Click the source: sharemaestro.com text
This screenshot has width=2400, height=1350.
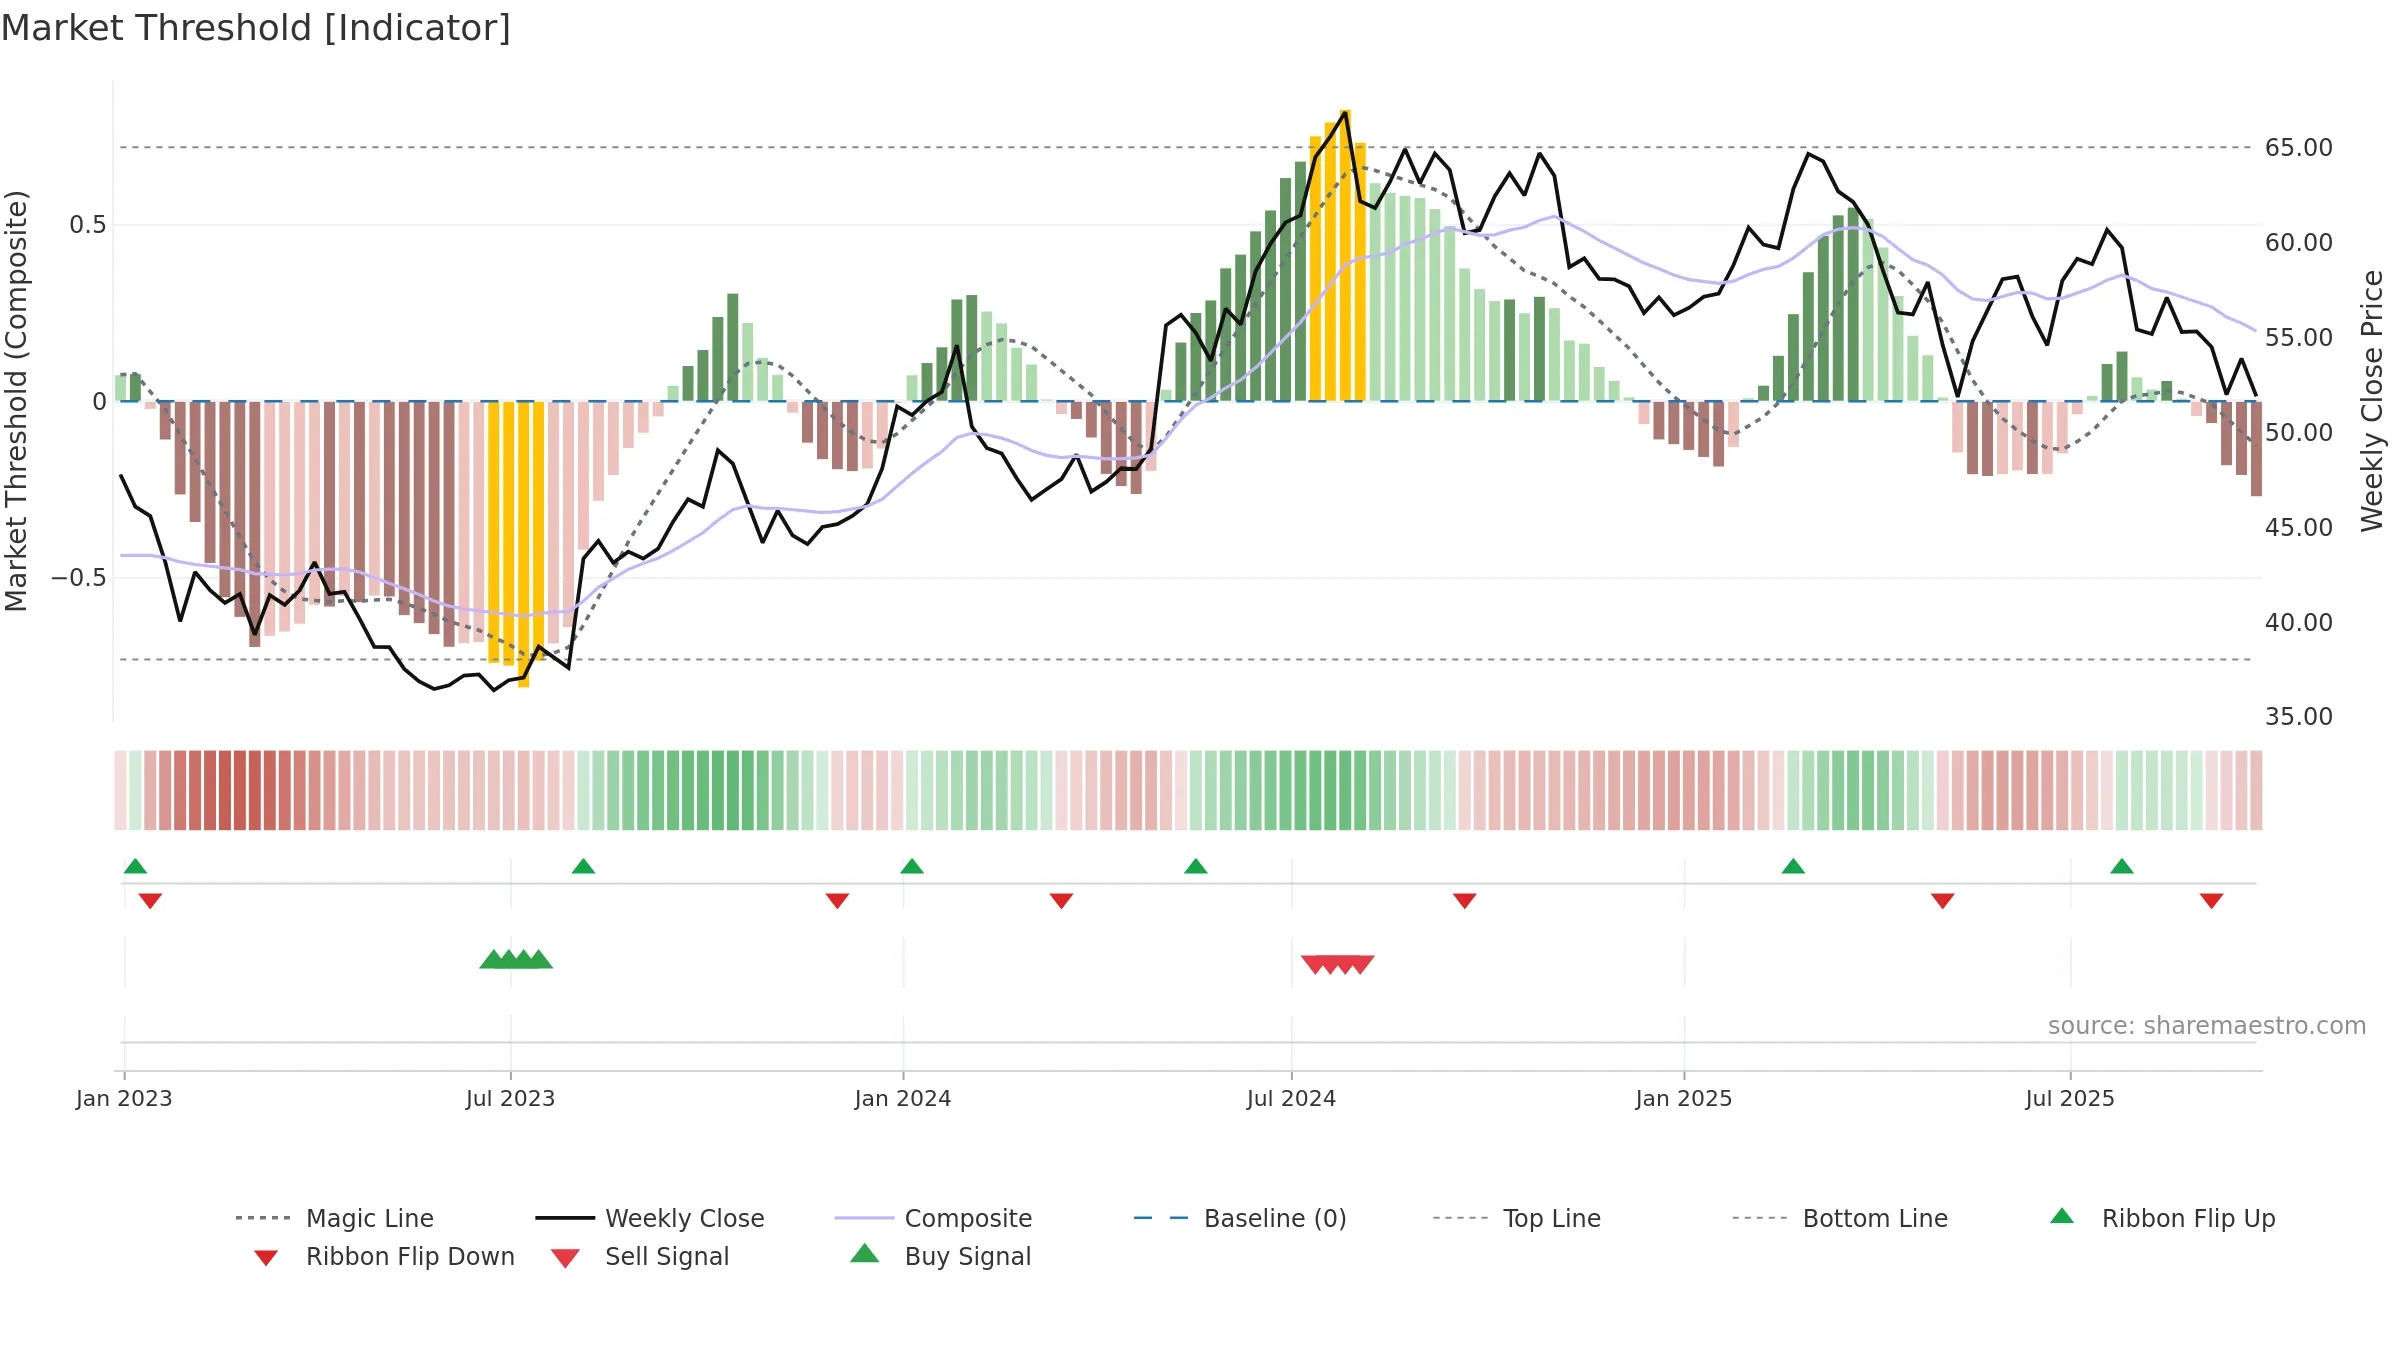tap(2207, 1026)
